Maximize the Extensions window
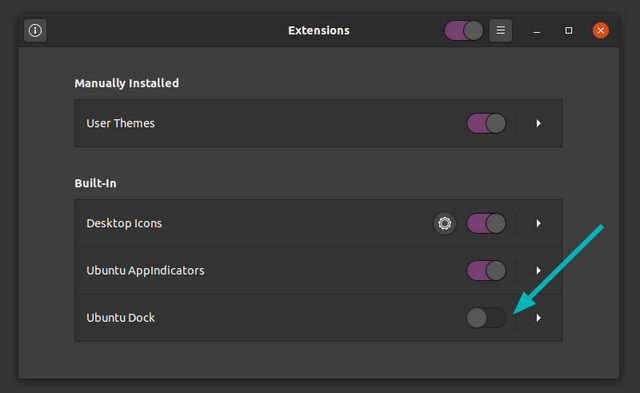Screen dimensions: 640x393 pos(568,31)
